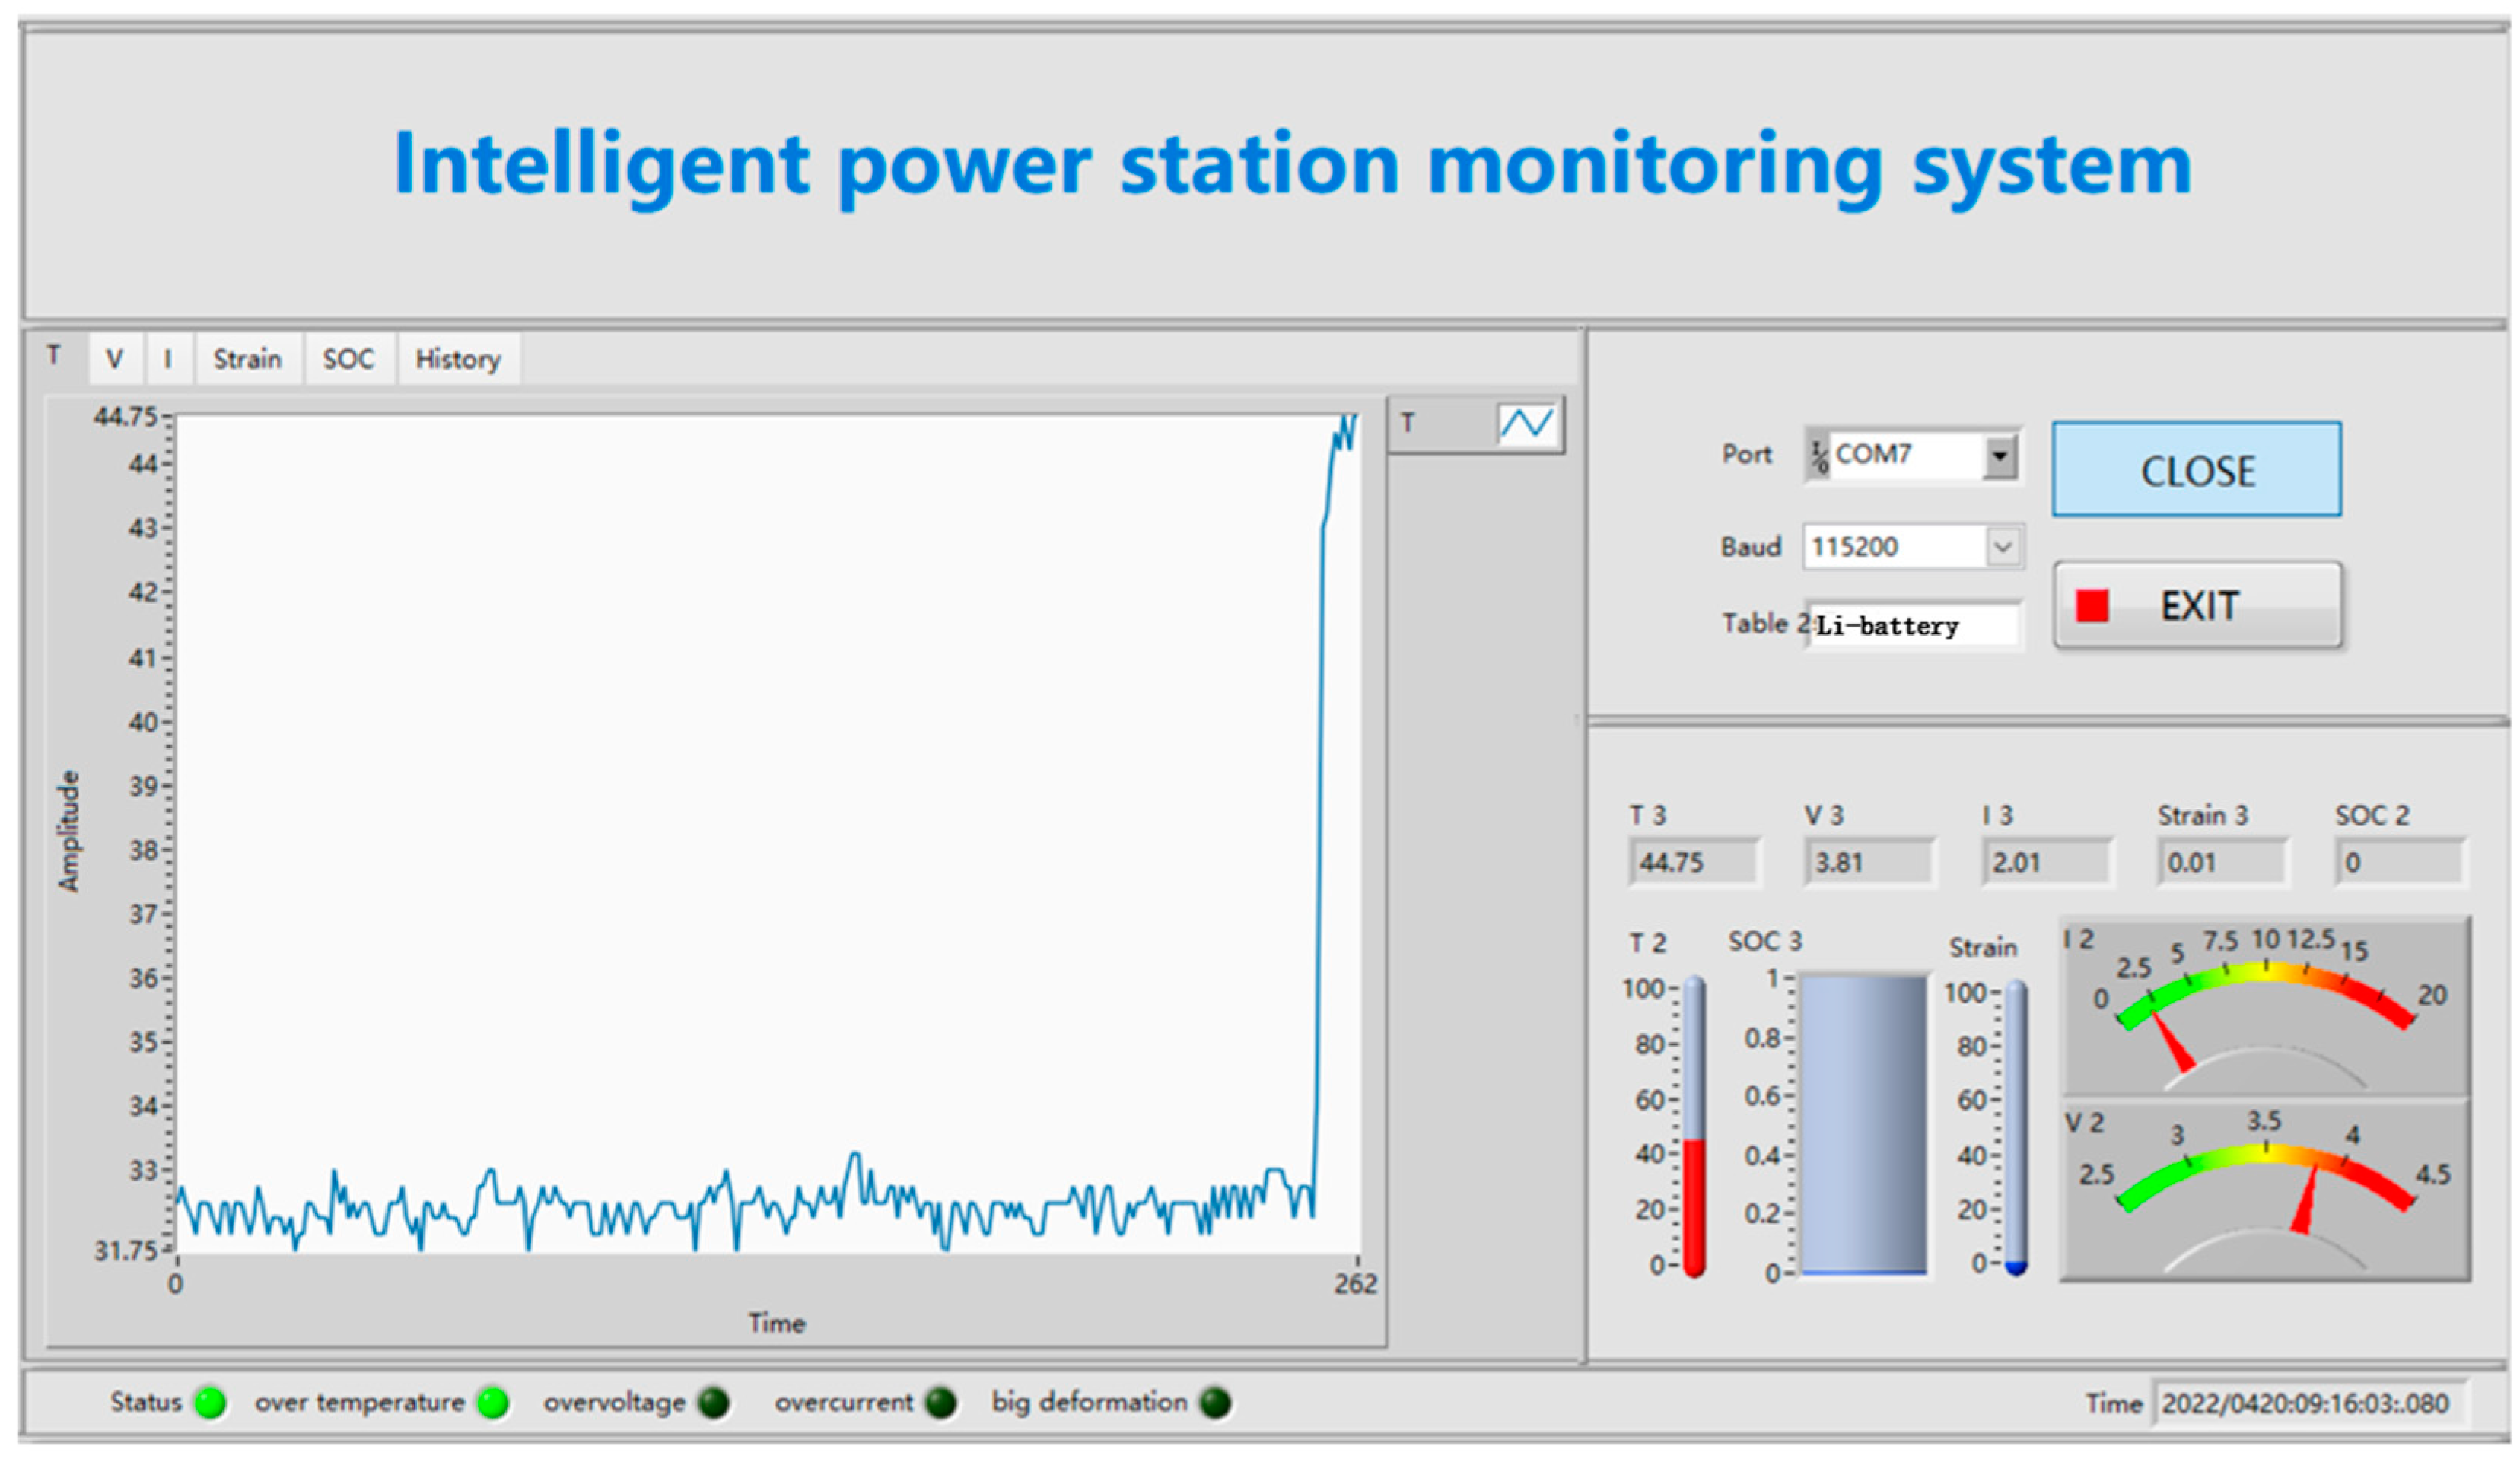The image size is (2520, 1462).
Task: Click the T plot legend waveform icon
Action: point(1526,423)
